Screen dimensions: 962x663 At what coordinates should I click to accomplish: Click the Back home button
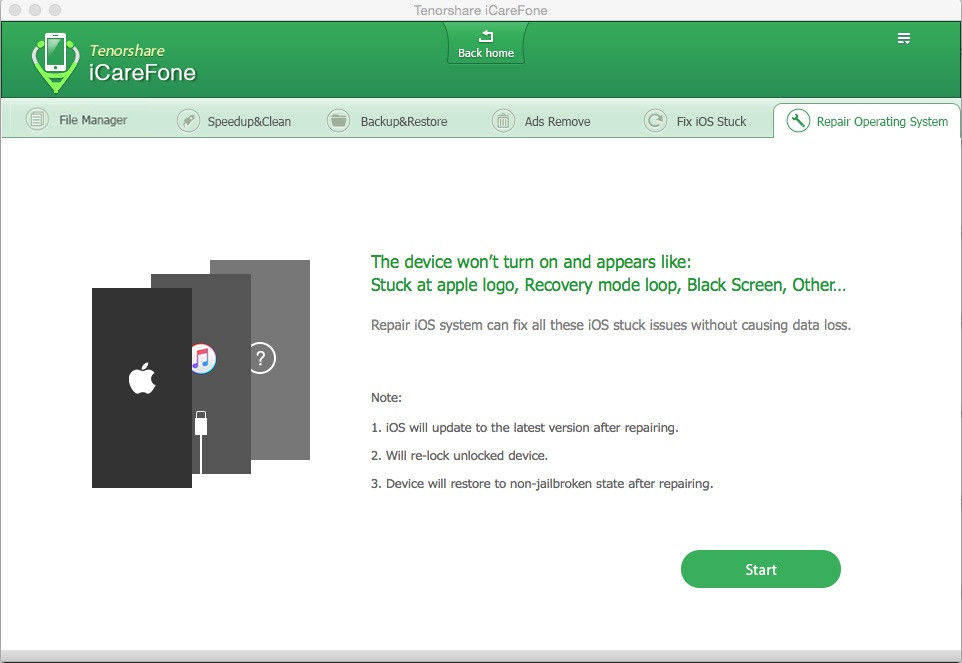click(x=486, y=44)
